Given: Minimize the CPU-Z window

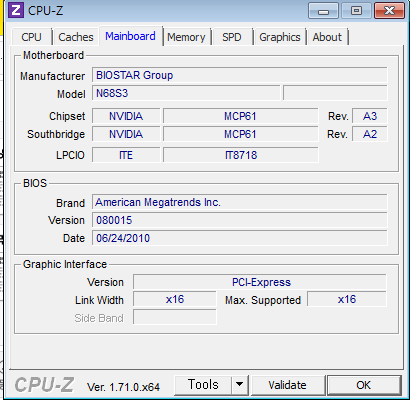Looking at the screenshot, I should (323, 11).
